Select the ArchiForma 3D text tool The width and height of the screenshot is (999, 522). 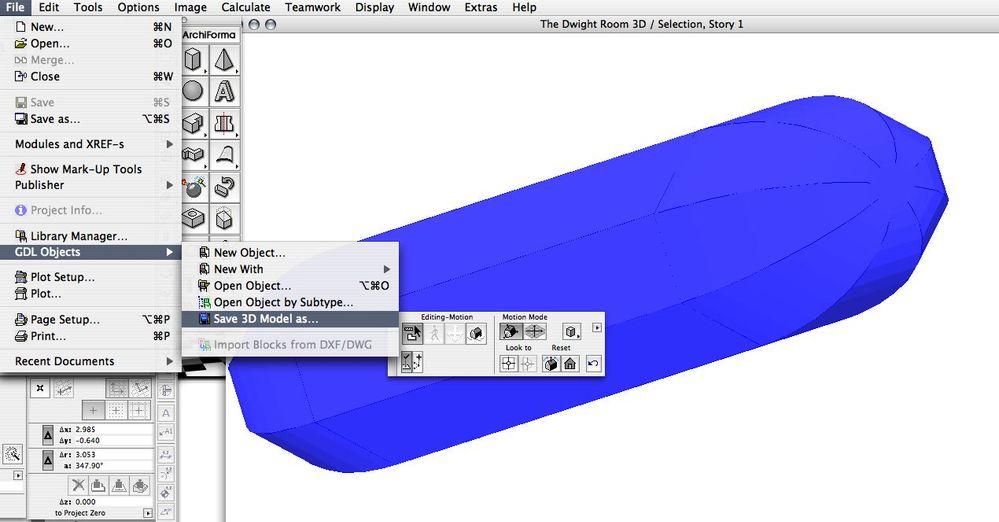pos(224,91)
